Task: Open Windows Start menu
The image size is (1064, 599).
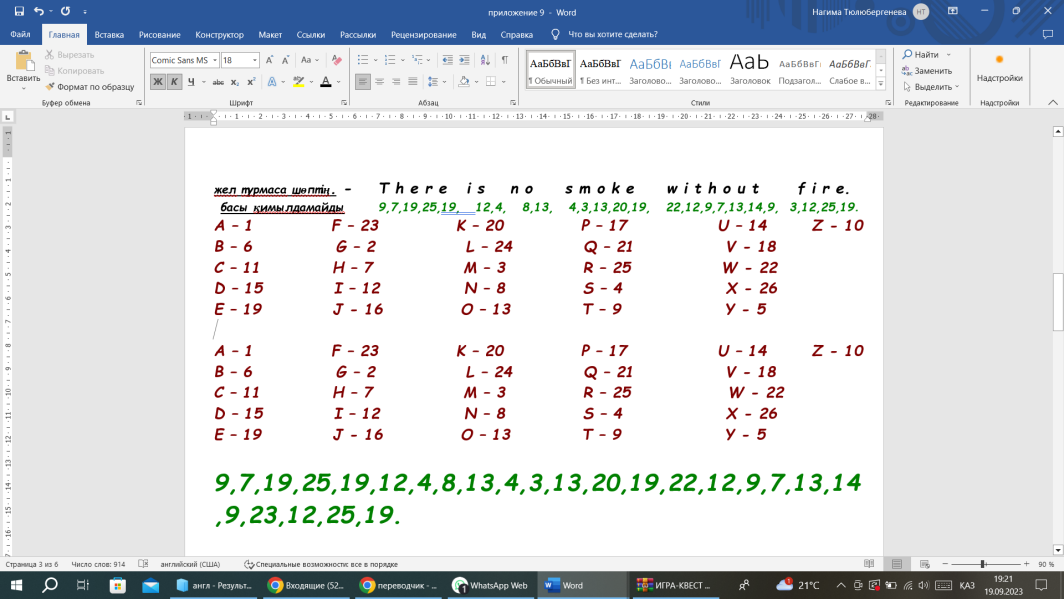Action: [x=16, y=585]
